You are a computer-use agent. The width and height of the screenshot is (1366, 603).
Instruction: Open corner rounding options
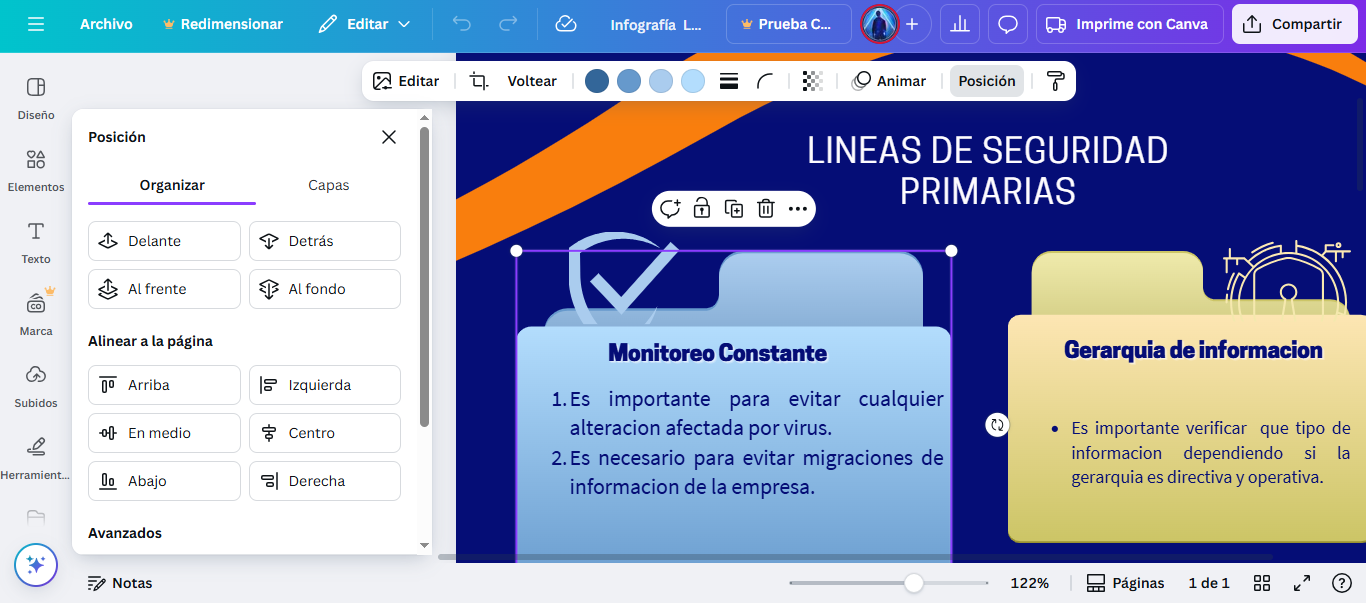click(x=764, y=81)
